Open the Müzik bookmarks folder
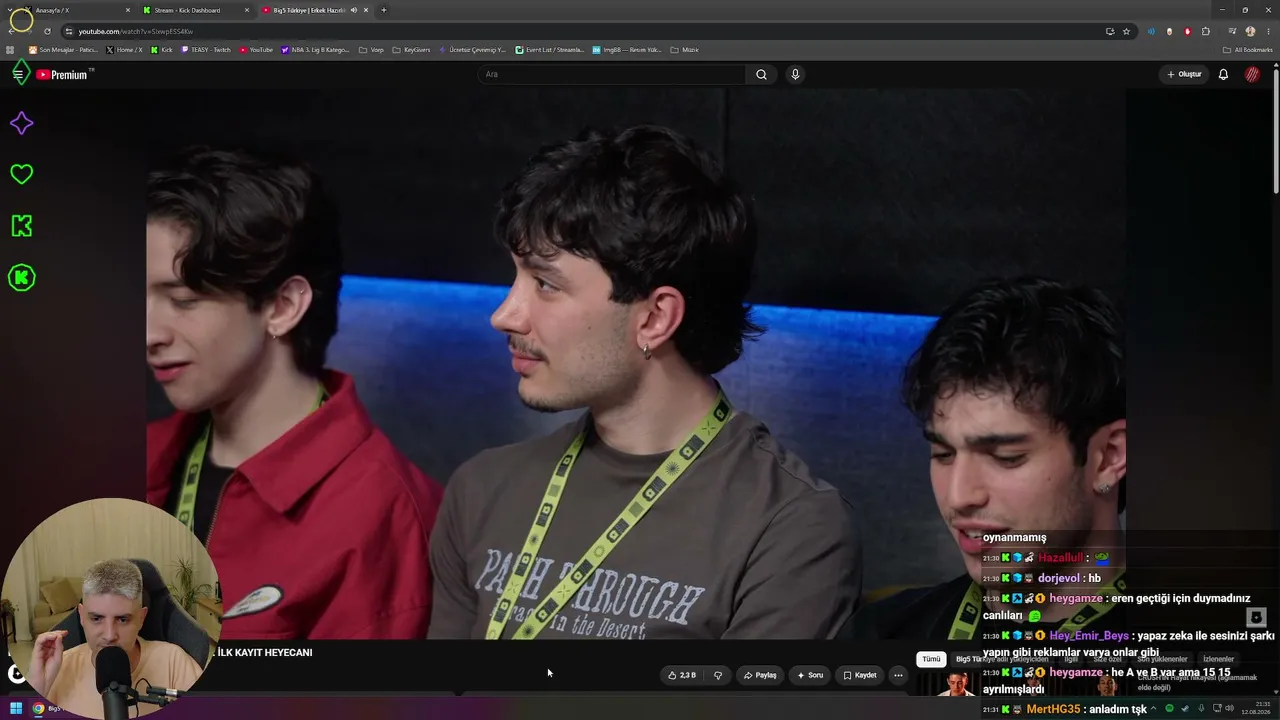This screenshot has width=1280, height=720. [684, 50]
